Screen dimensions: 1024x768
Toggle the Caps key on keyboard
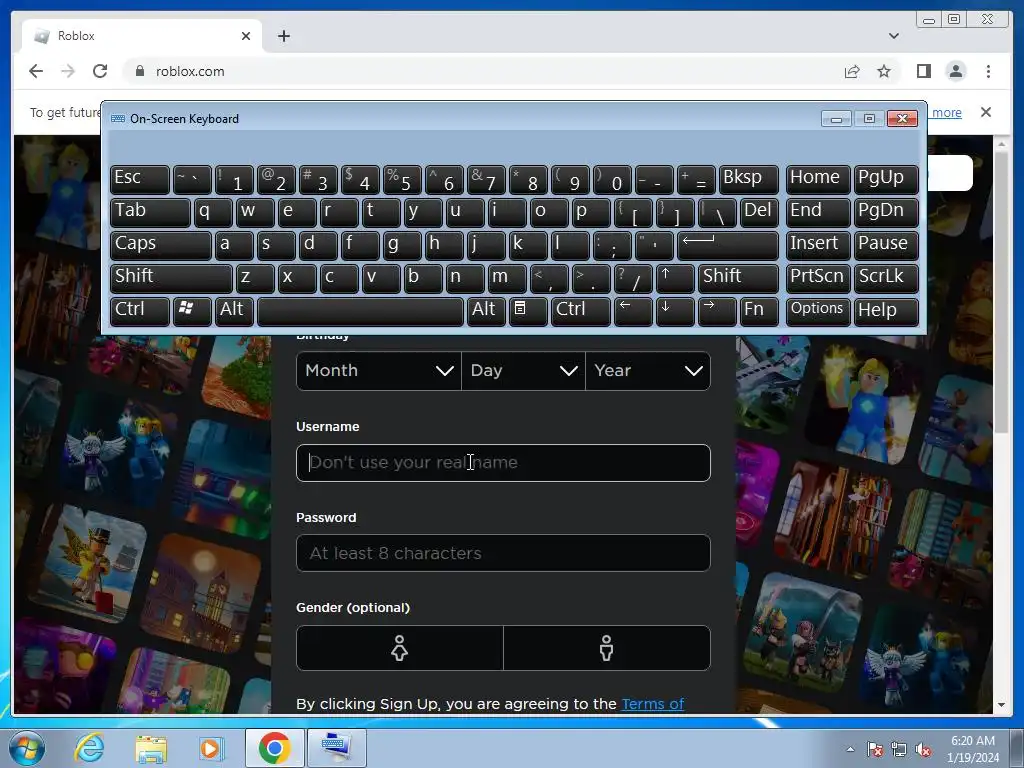(161, 246)
